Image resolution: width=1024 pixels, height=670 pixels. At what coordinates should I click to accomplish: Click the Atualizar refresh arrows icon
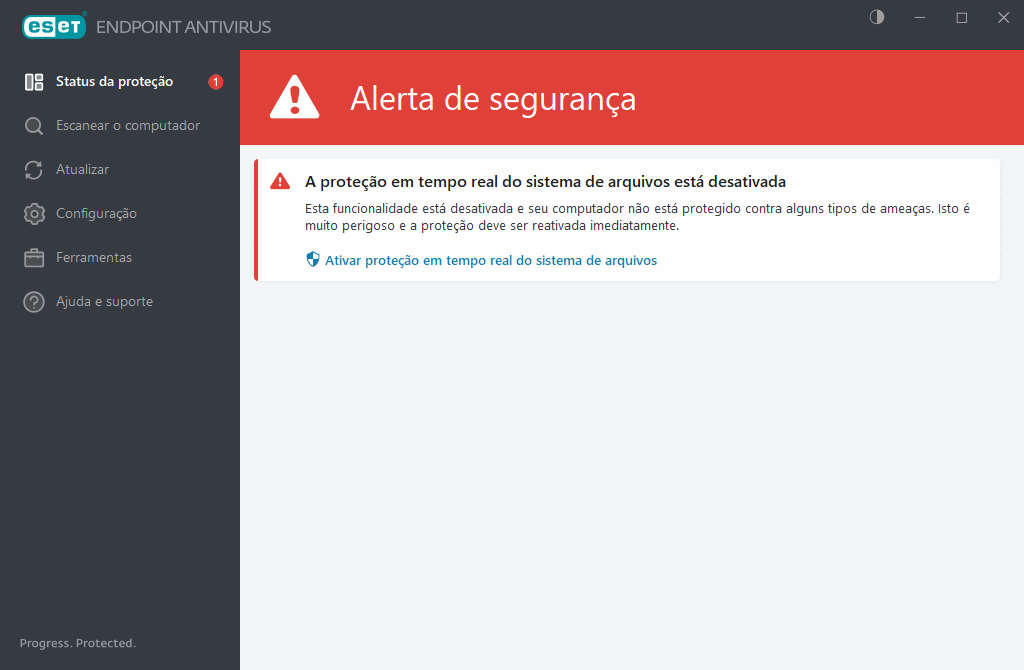tap(35, 169)
